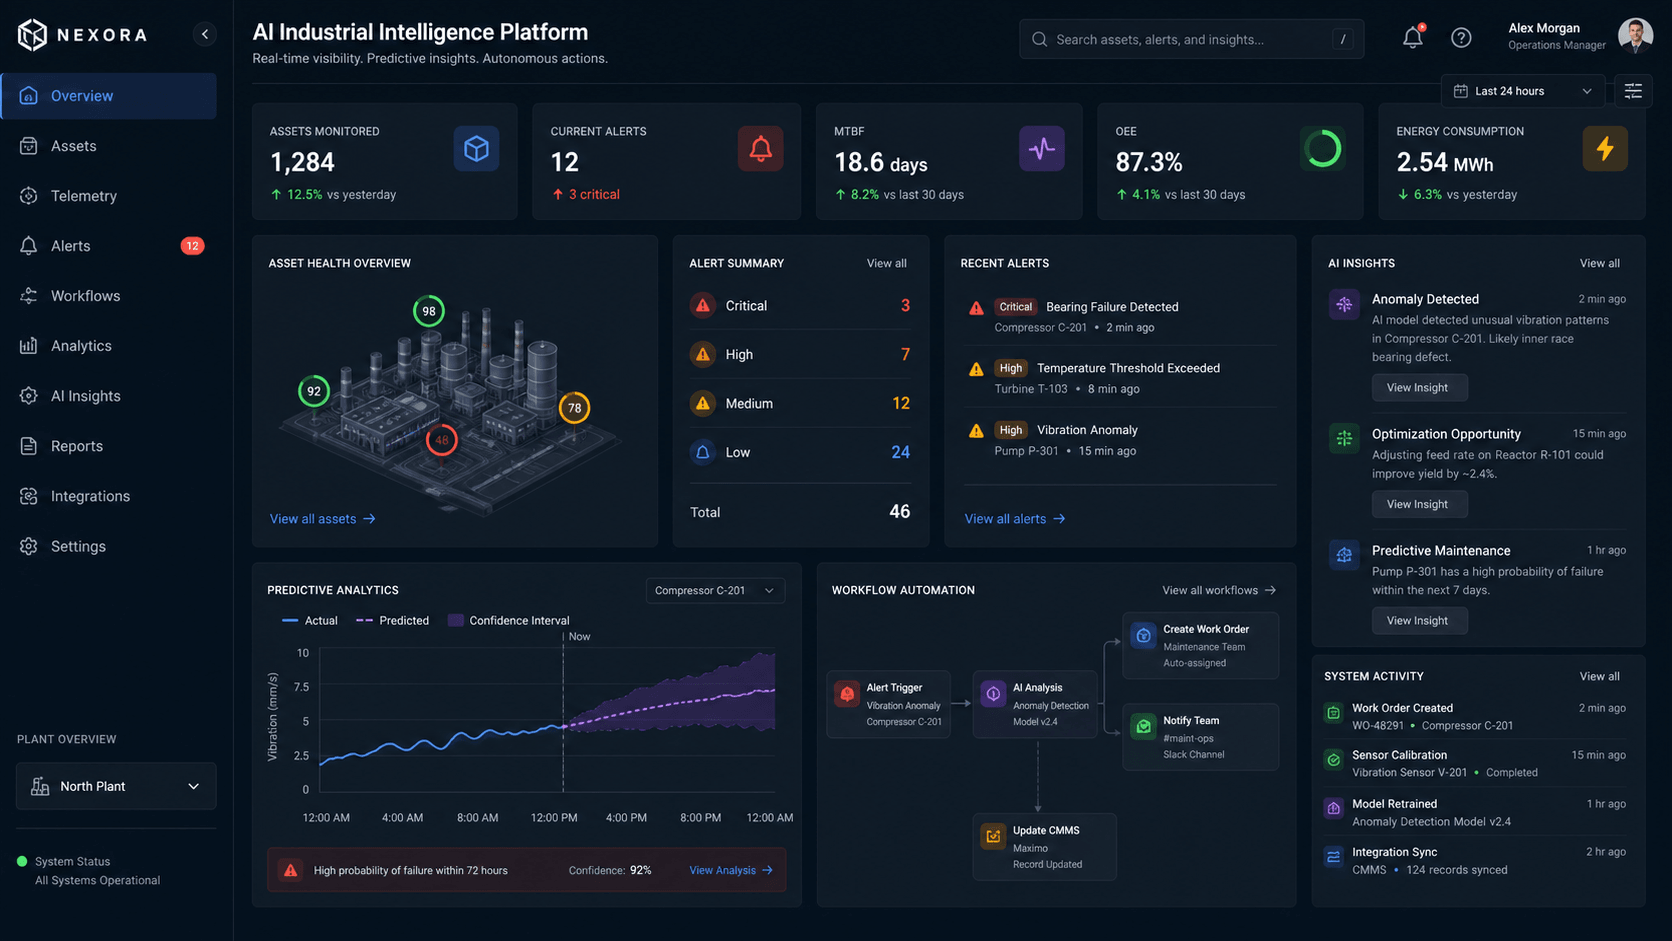Viewport: 1672px width, 941px height.
Task: Open Alex Morgan's profile avatar
Action: tap(1635, 36)
